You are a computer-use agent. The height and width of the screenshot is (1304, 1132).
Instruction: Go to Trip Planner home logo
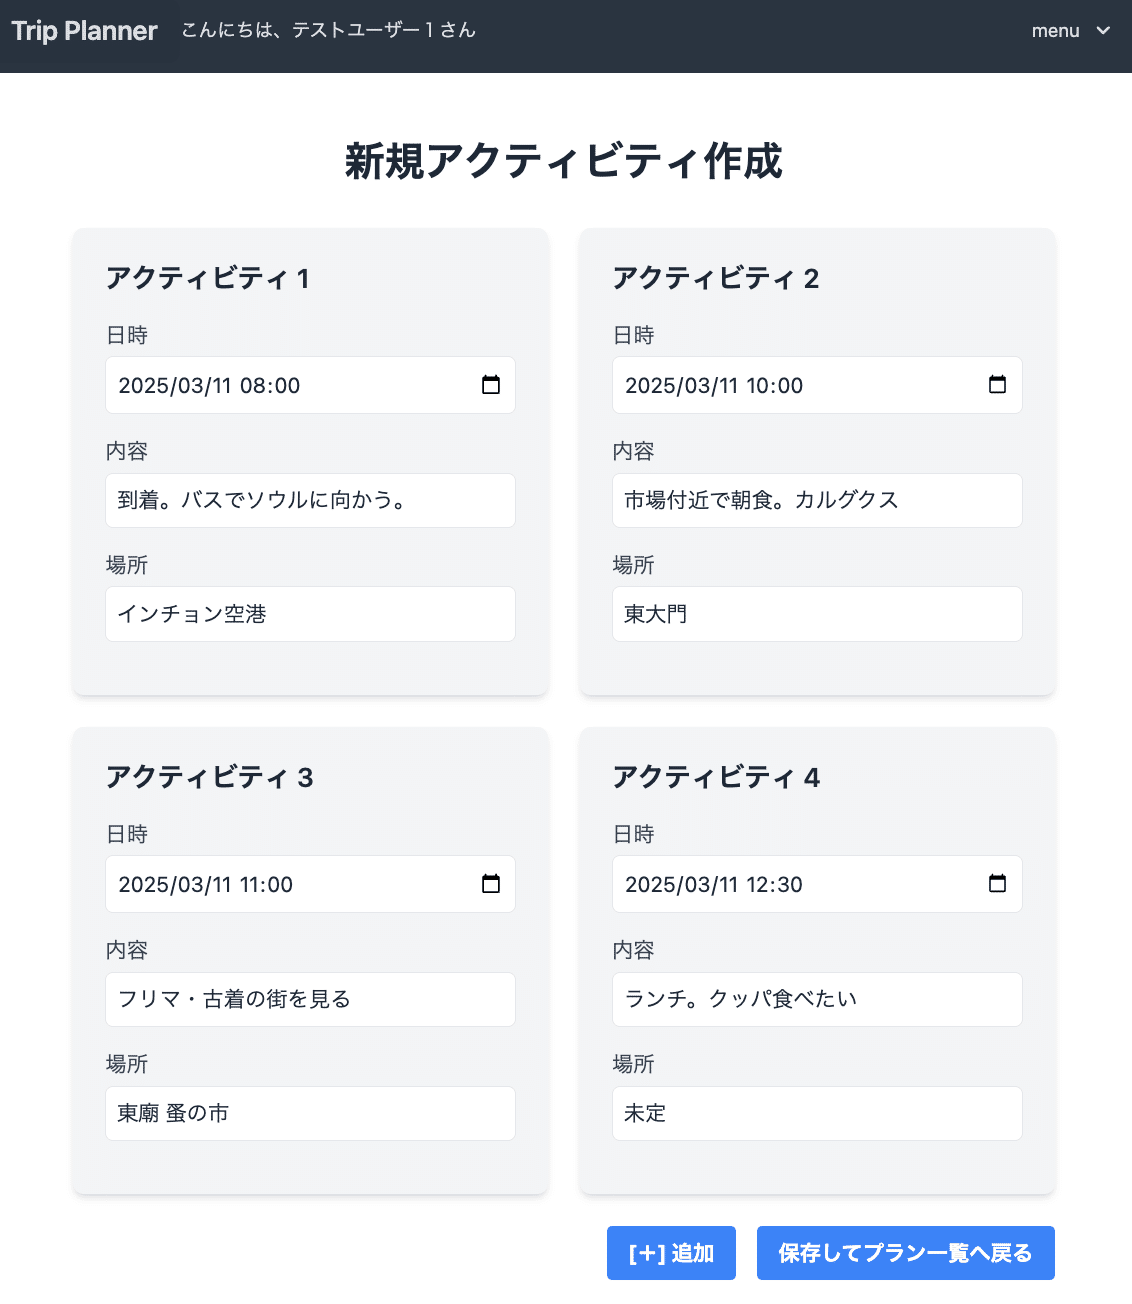pos(84,31)
